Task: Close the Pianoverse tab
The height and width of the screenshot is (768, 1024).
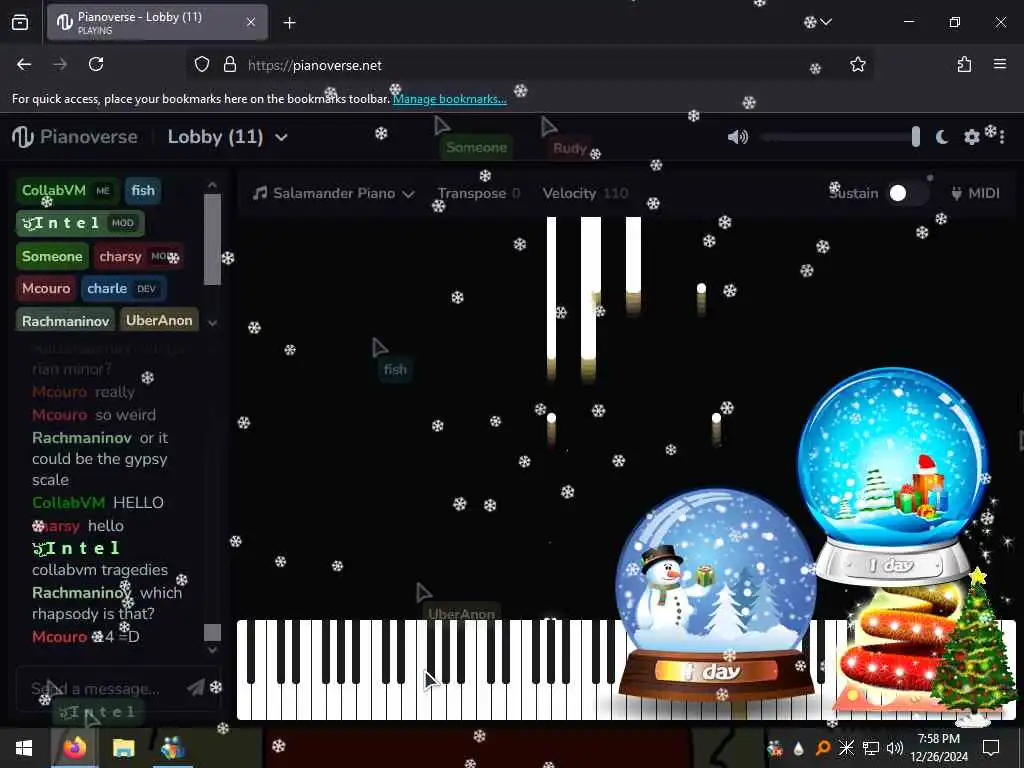Action: (251, 22)
